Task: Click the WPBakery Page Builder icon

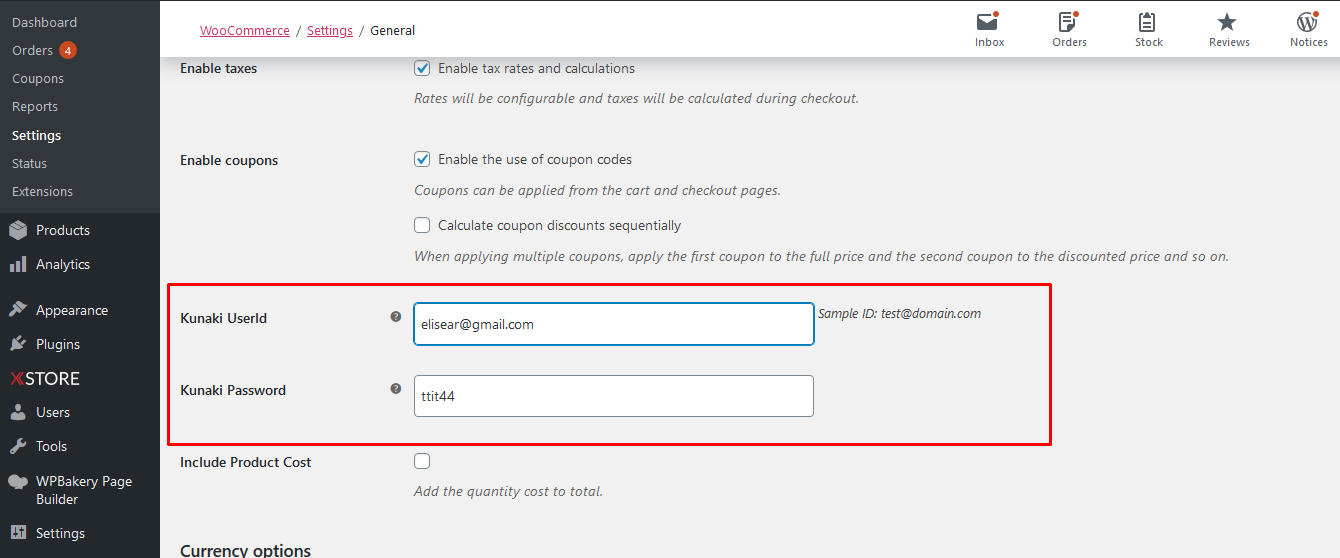Action: (x=18, y=481)
